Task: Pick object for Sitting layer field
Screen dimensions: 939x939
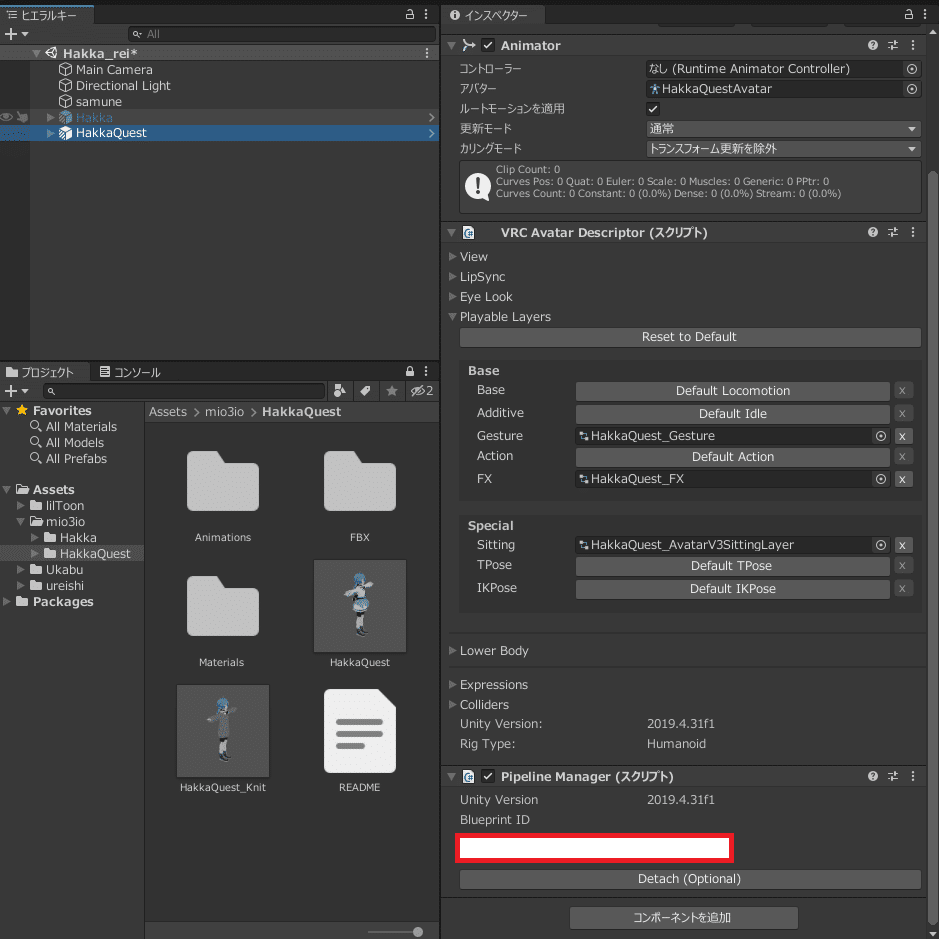Action: click(880, 545)
